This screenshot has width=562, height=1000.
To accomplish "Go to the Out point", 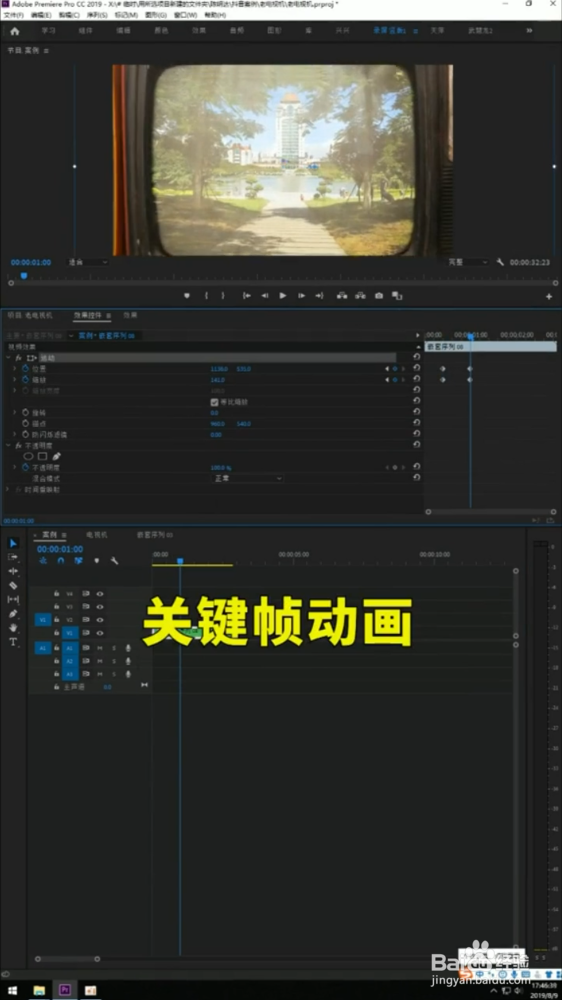I will coord(319,295).
